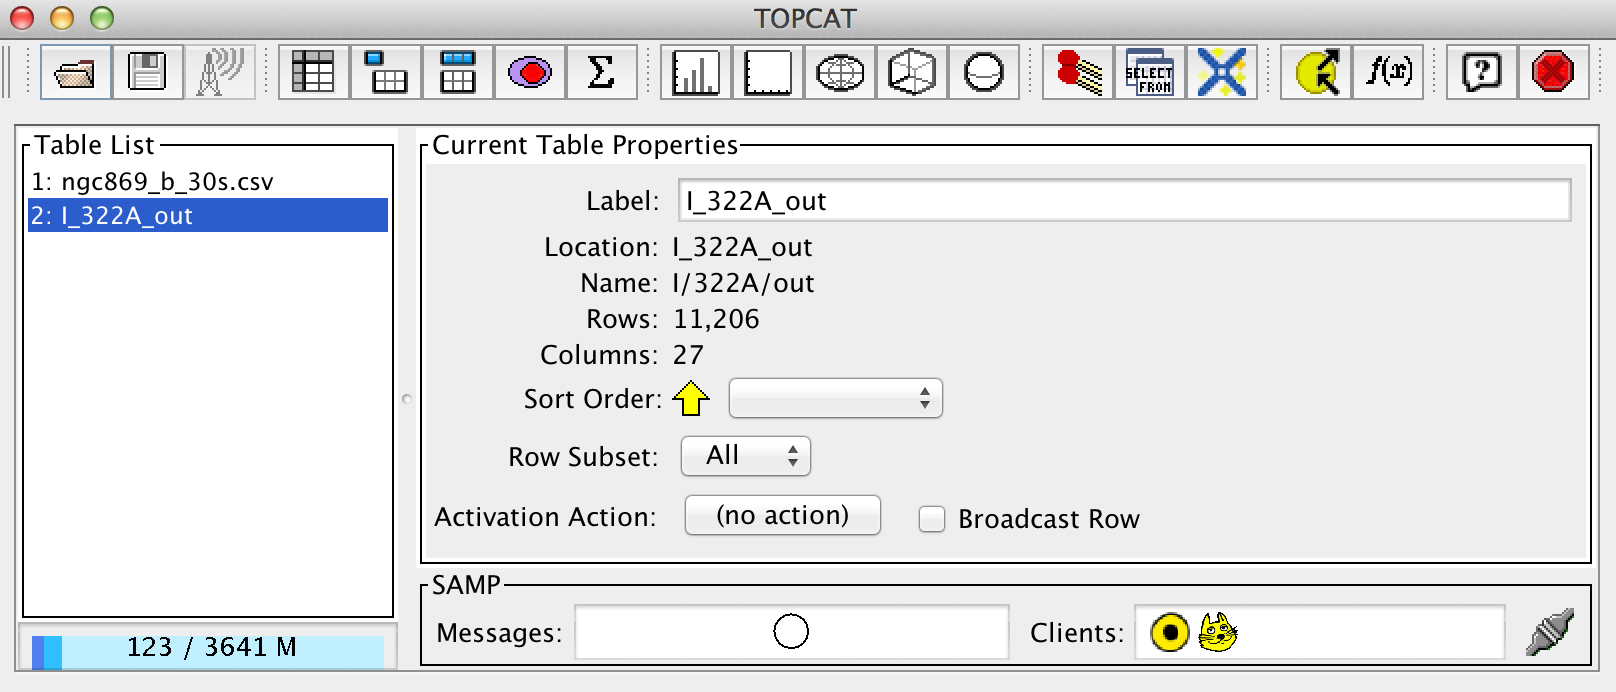Toggle the yellow sort direction arrow

tap(691, 398)
